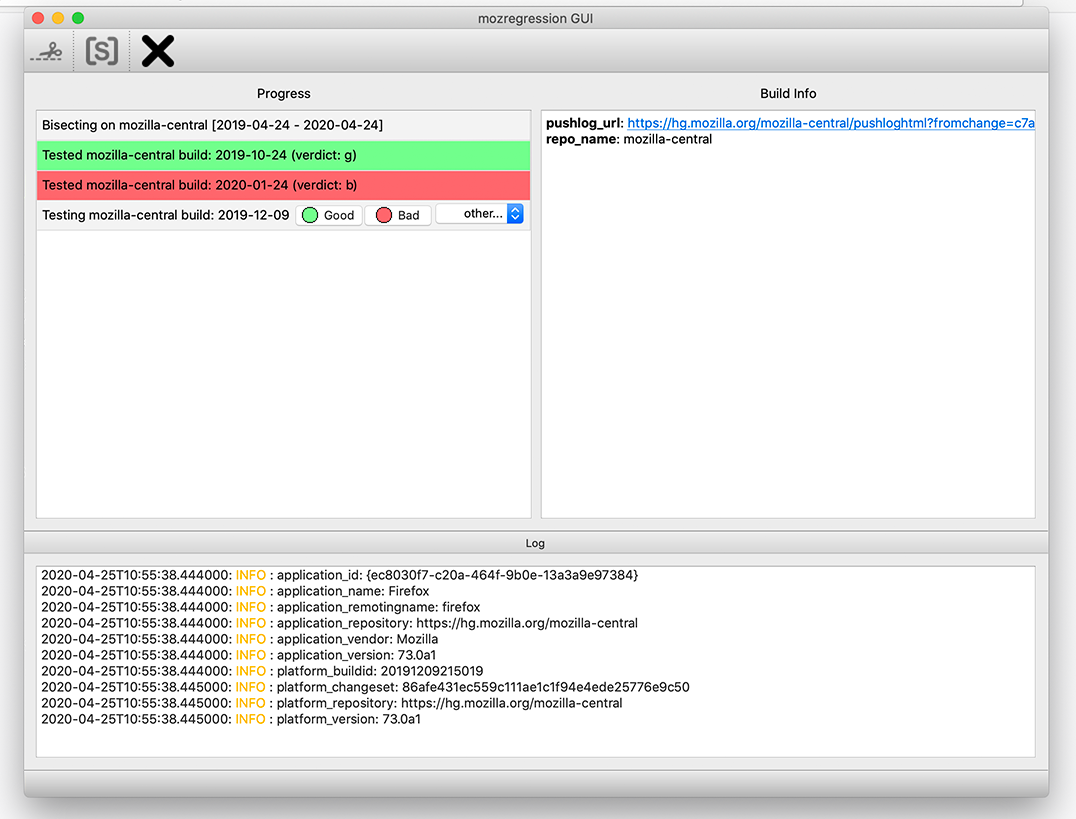Viewport: 1076px width, 819px height.
Task: Click the repo_name entry in Build Info
Action: 629,139
